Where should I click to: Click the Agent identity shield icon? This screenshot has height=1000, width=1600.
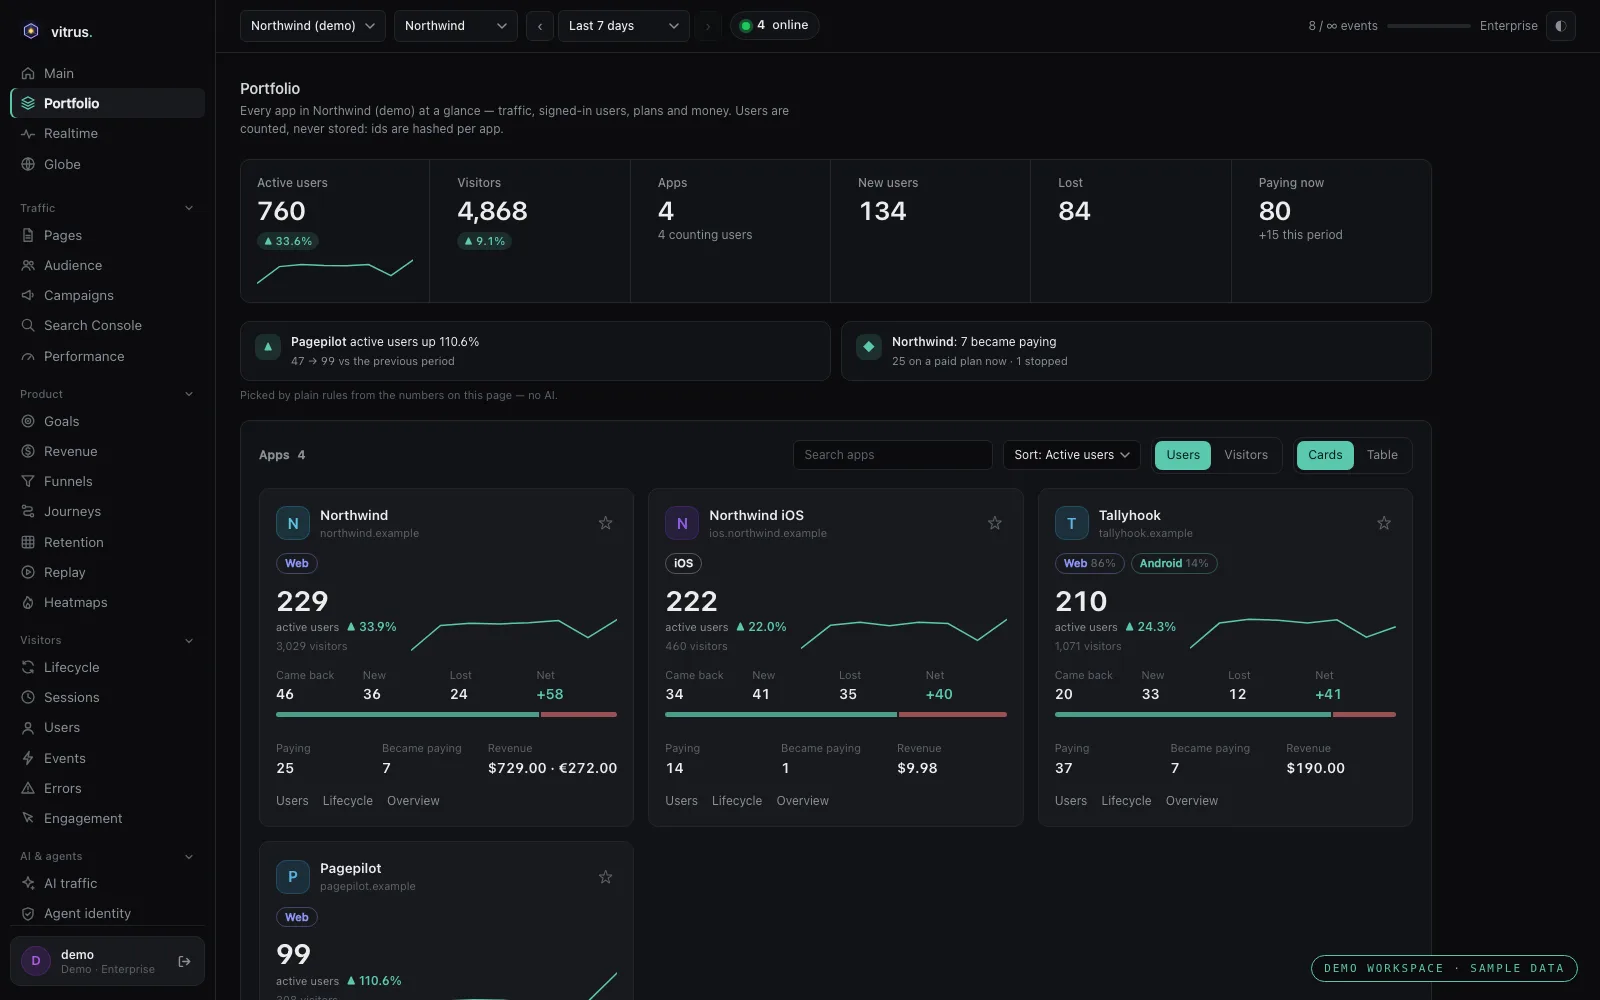pos(28,913)
